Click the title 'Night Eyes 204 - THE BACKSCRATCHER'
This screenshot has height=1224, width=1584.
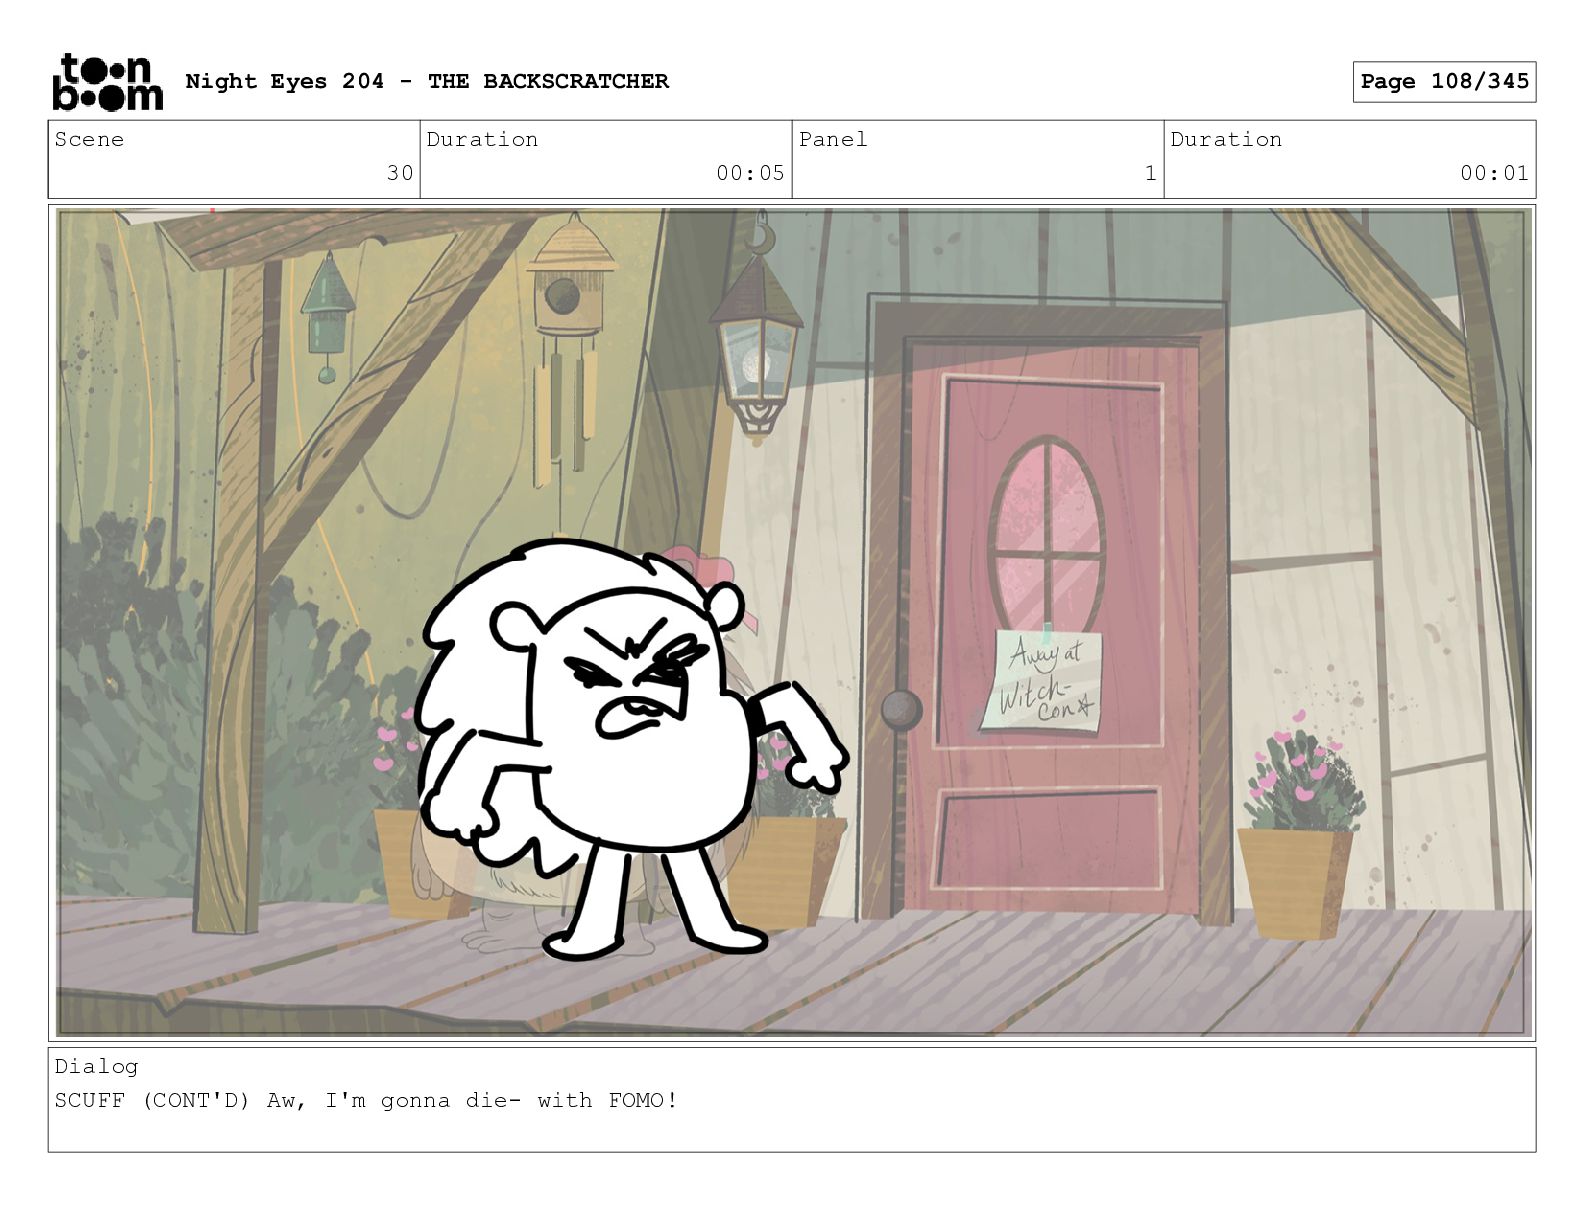tap(427, 81)
